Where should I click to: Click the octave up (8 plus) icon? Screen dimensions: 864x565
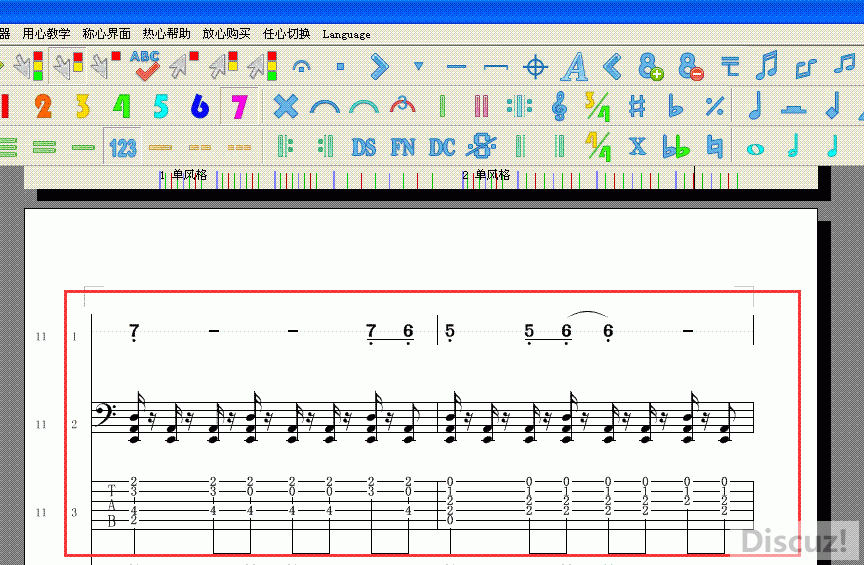click(x=651, y=67)
